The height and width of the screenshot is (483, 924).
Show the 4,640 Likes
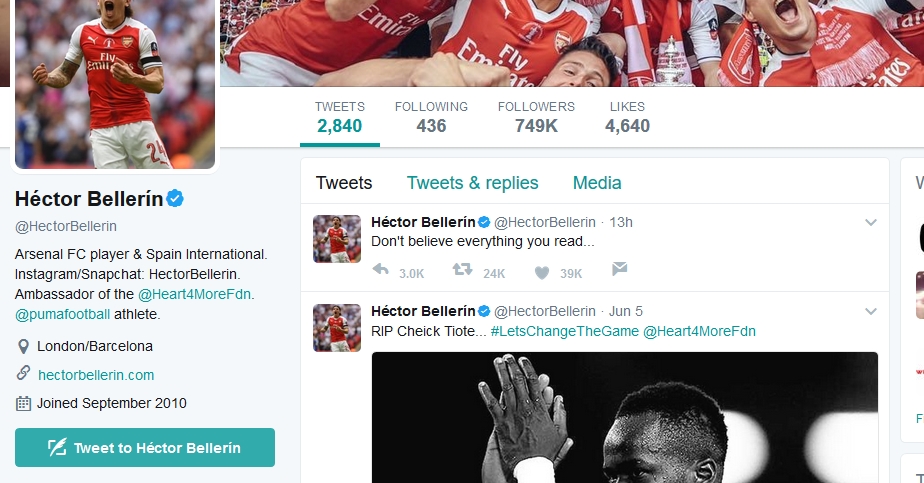coord(627,117)
